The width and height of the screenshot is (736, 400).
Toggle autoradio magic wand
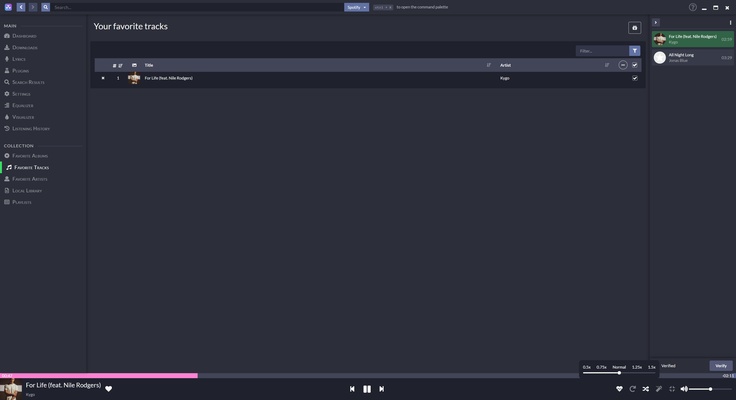(x=659, y=389)
